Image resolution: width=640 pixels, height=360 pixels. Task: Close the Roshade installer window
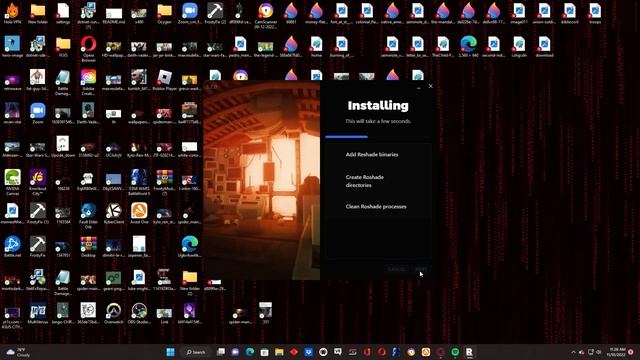(430, 86)
